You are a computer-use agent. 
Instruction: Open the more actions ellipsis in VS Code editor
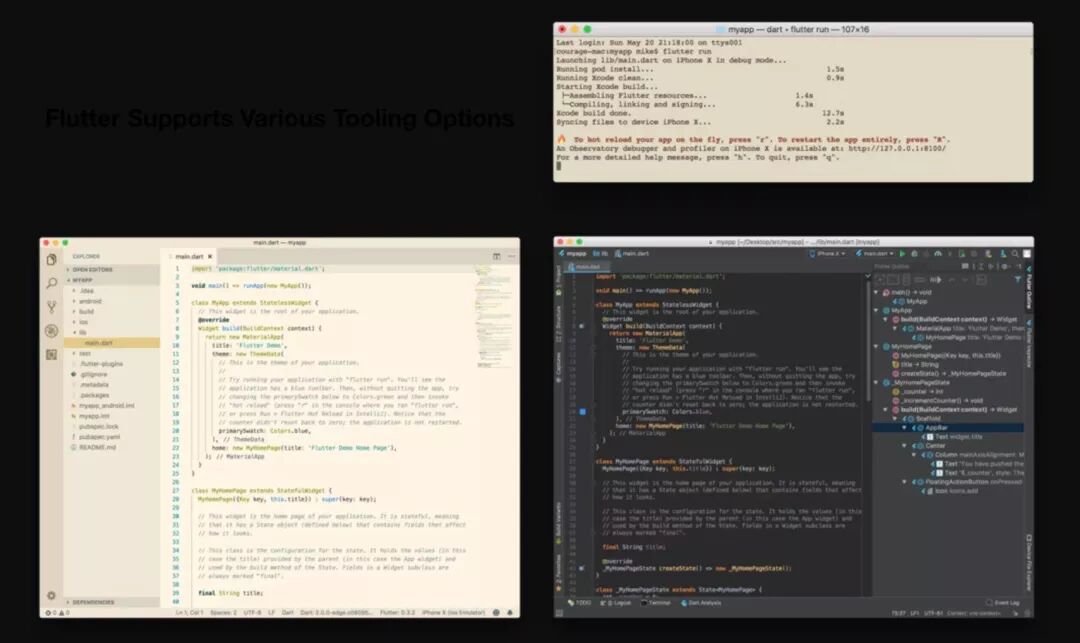click(x=511, y=256)
